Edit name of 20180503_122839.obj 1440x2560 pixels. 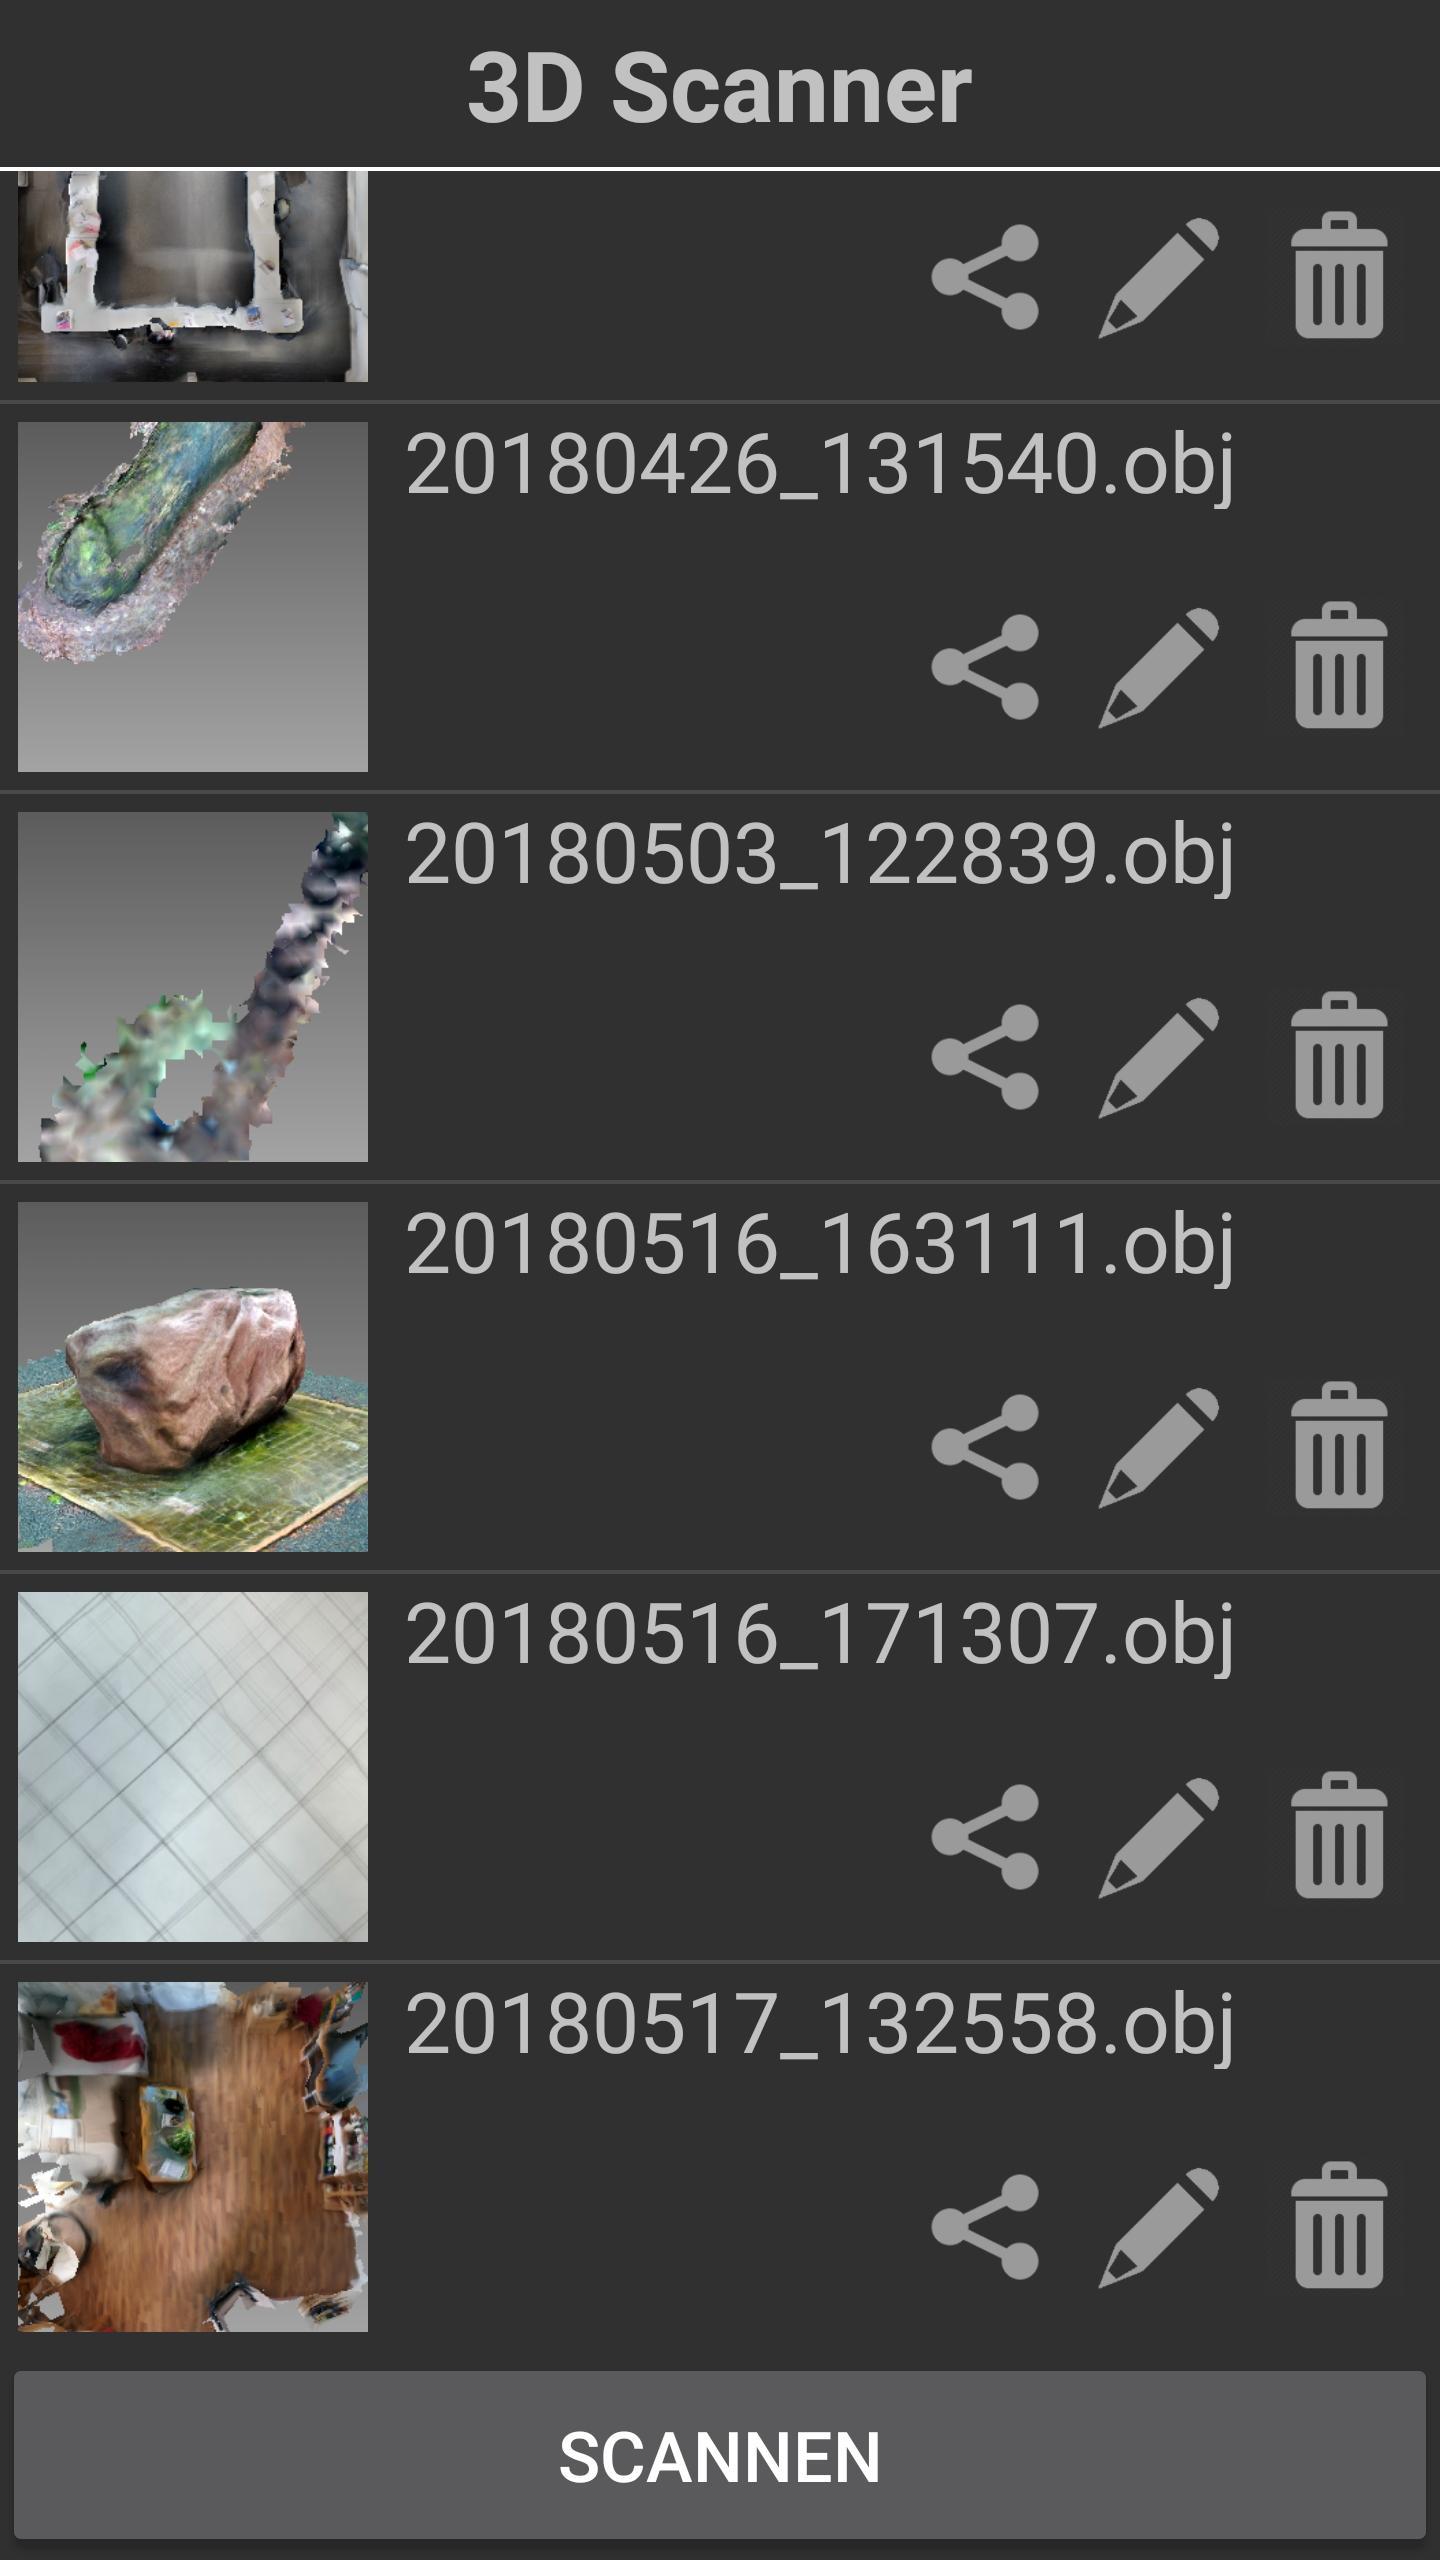1159,1057
